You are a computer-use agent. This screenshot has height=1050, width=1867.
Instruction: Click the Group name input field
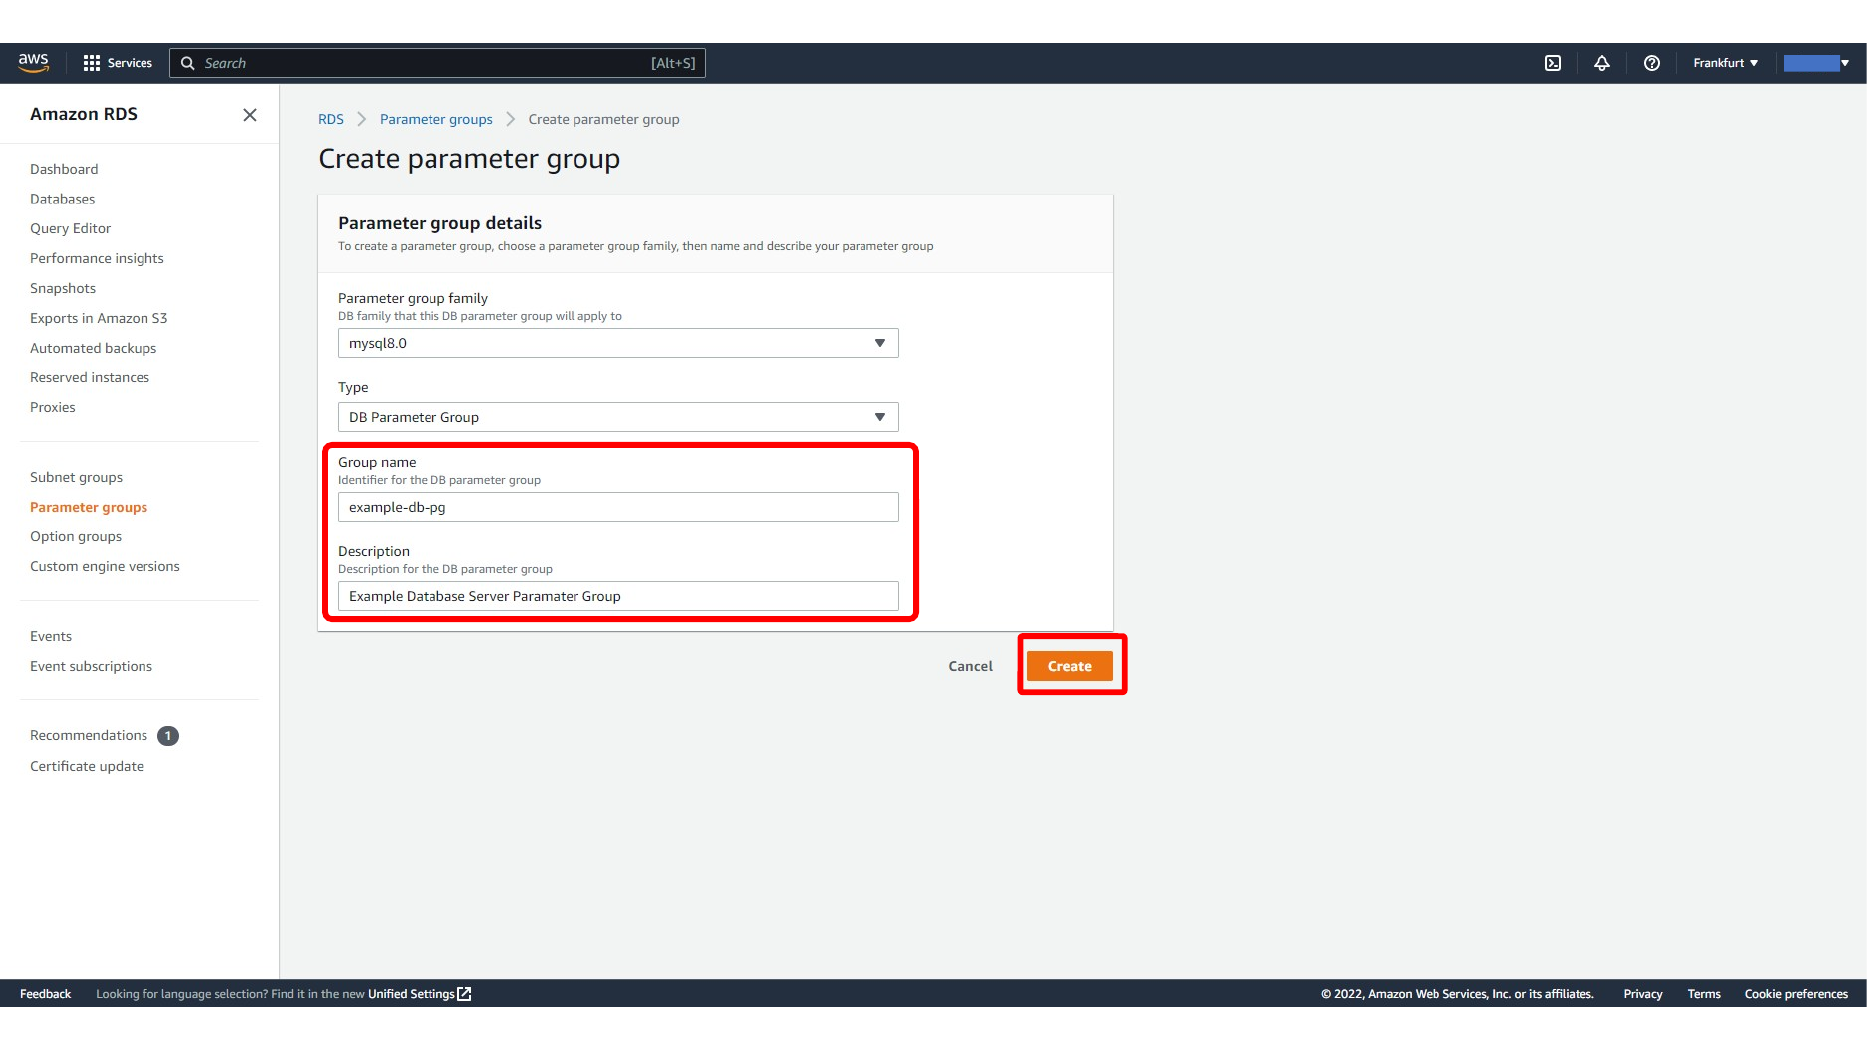pos(618,507)
